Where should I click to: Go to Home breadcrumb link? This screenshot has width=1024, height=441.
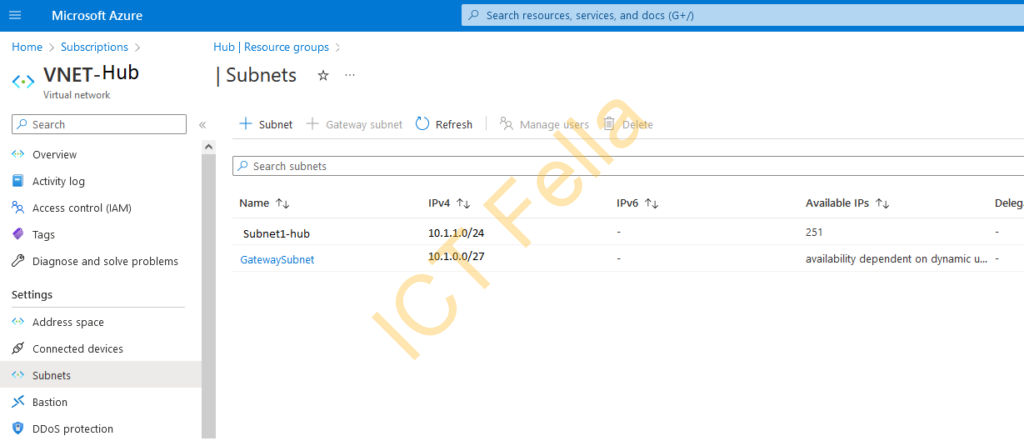click(x=27, y=47)
